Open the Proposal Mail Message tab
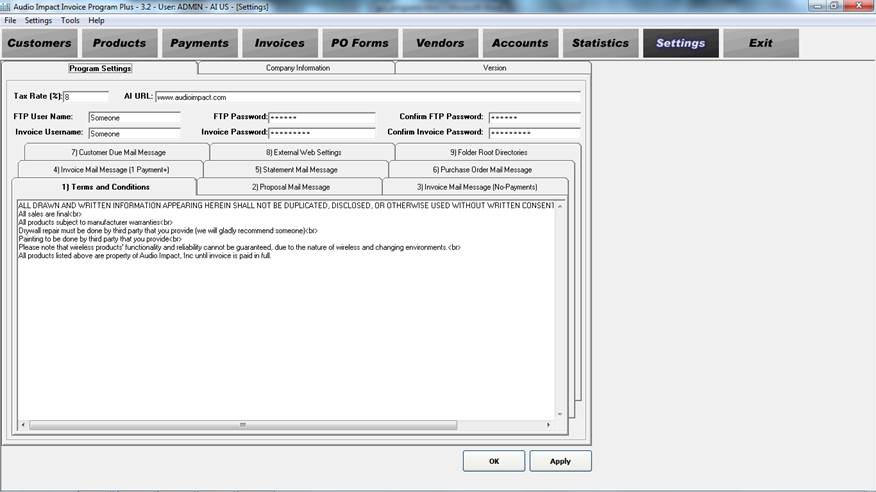 290,187
